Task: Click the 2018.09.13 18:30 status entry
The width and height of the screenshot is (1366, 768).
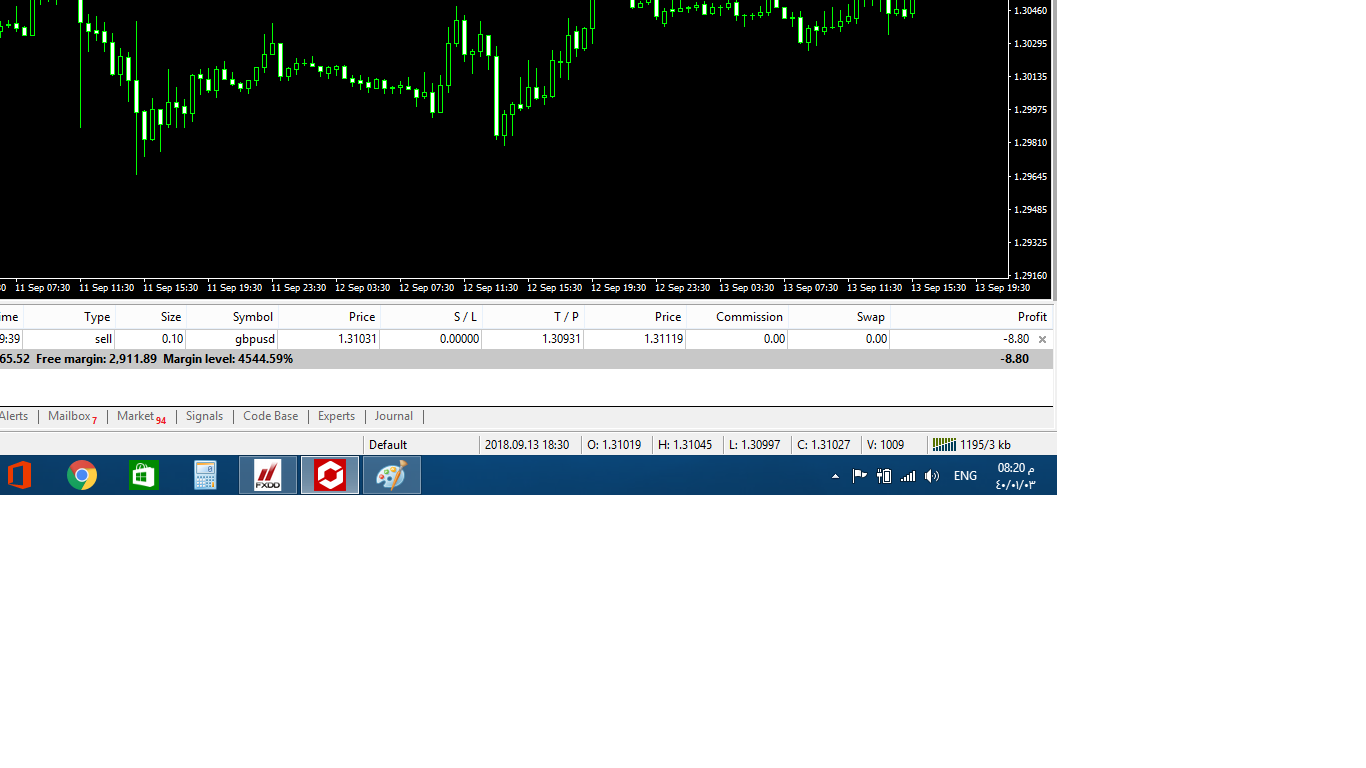Action: pyautogui.click(x=527, y=445)
